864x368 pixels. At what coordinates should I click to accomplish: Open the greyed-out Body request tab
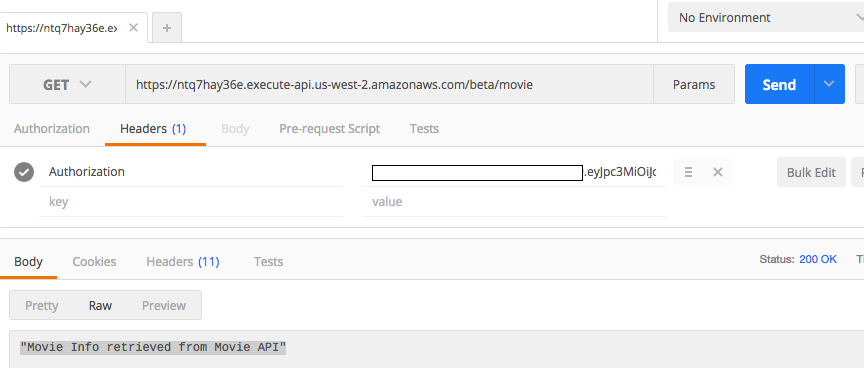point(235,129)
